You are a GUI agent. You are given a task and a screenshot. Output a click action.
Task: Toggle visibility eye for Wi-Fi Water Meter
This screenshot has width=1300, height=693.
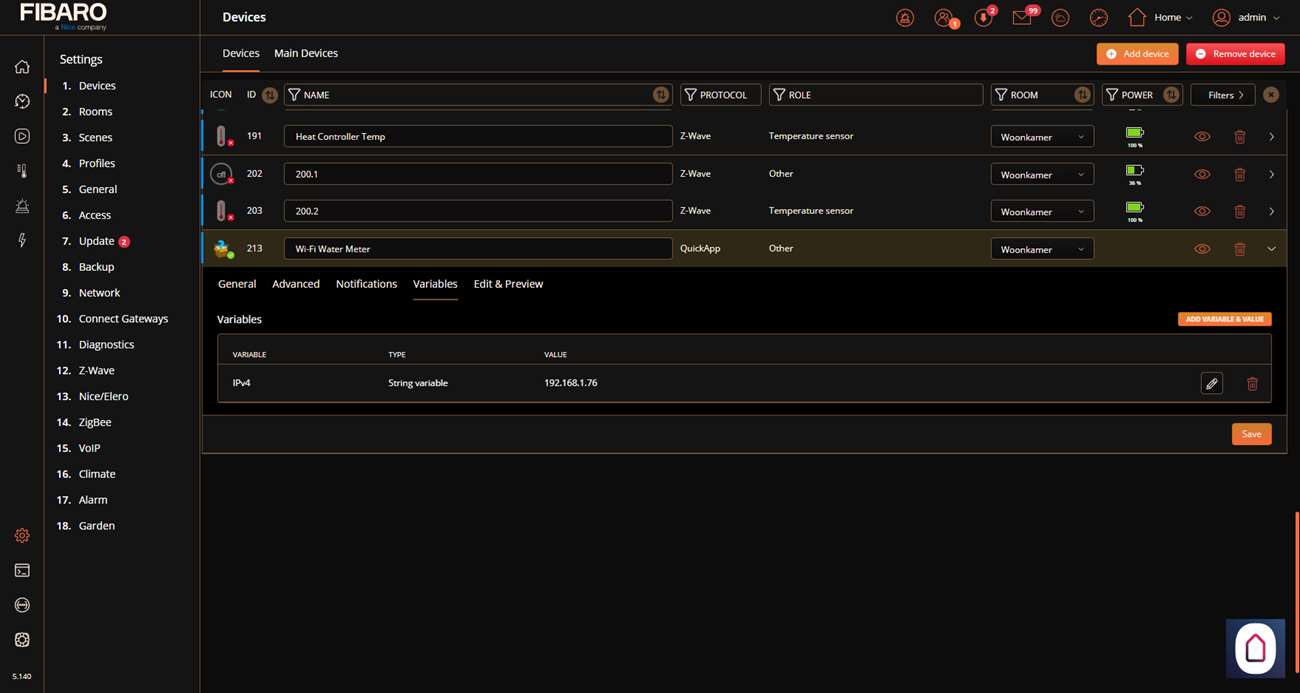1202,249
